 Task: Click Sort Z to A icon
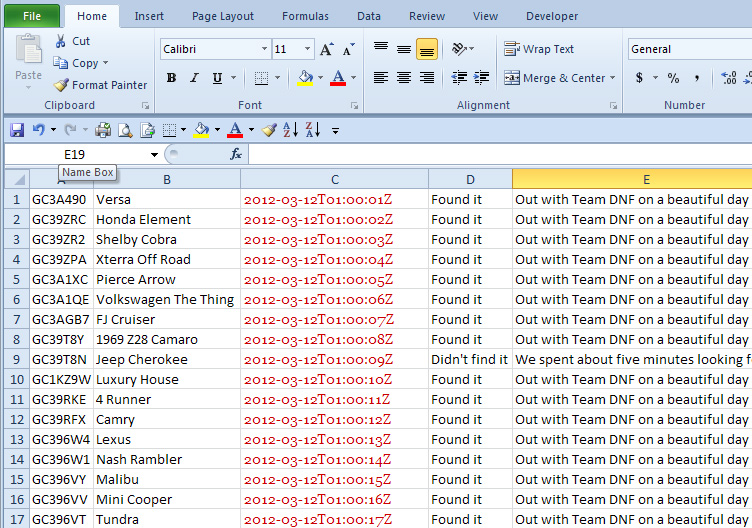pyautogui.click(x=313, y=129)
